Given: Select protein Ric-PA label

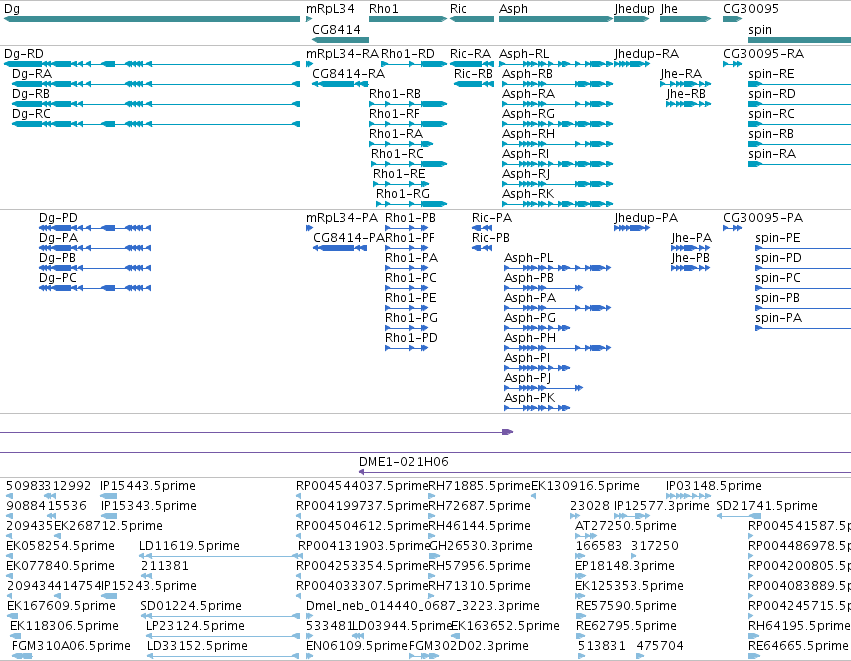Looking at the screenshot, I should coord(492,218).
